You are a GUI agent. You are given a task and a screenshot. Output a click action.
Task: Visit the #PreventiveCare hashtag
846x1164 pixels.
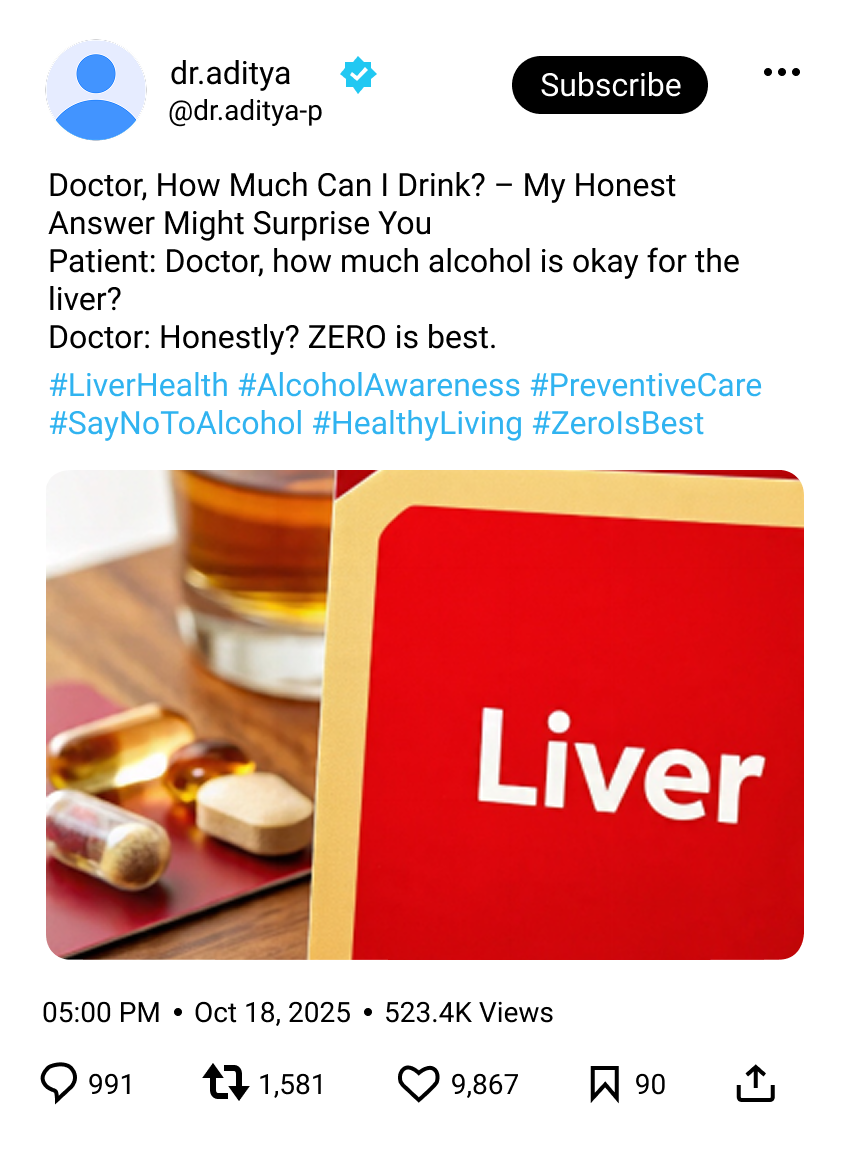tap(646, 385)
